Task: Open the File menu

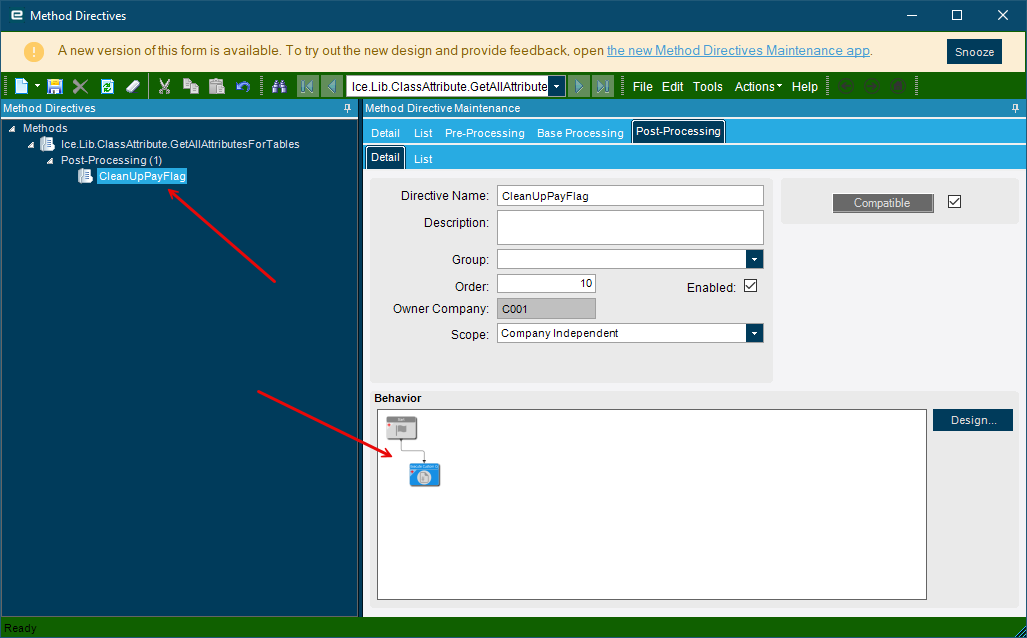Action: coord(643,86)
